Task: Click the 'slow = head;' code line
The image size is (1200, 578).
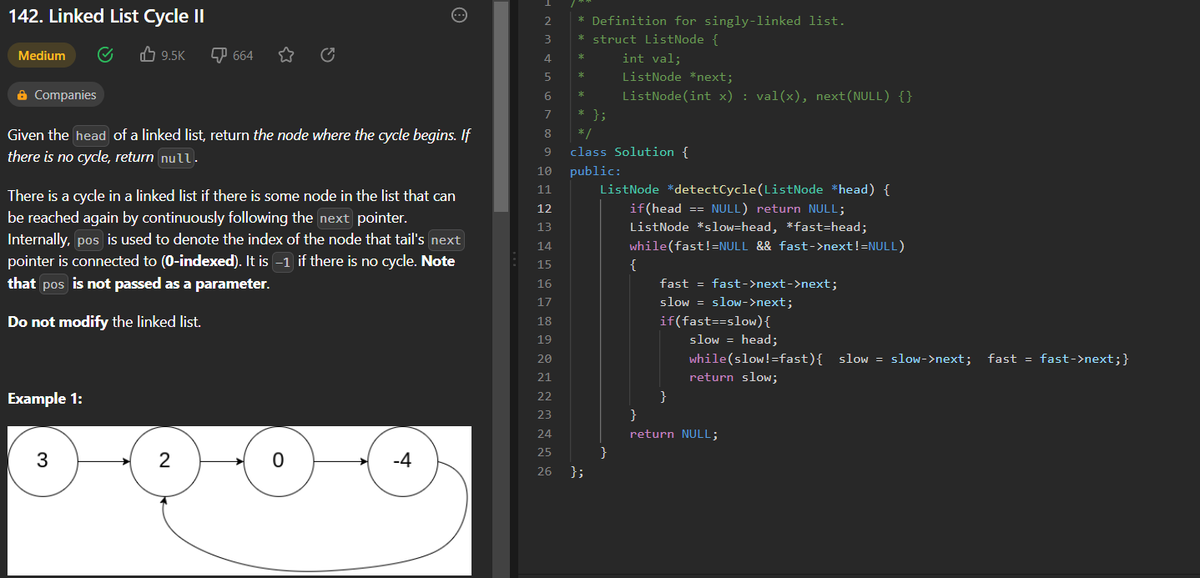Action: (733, 339)
